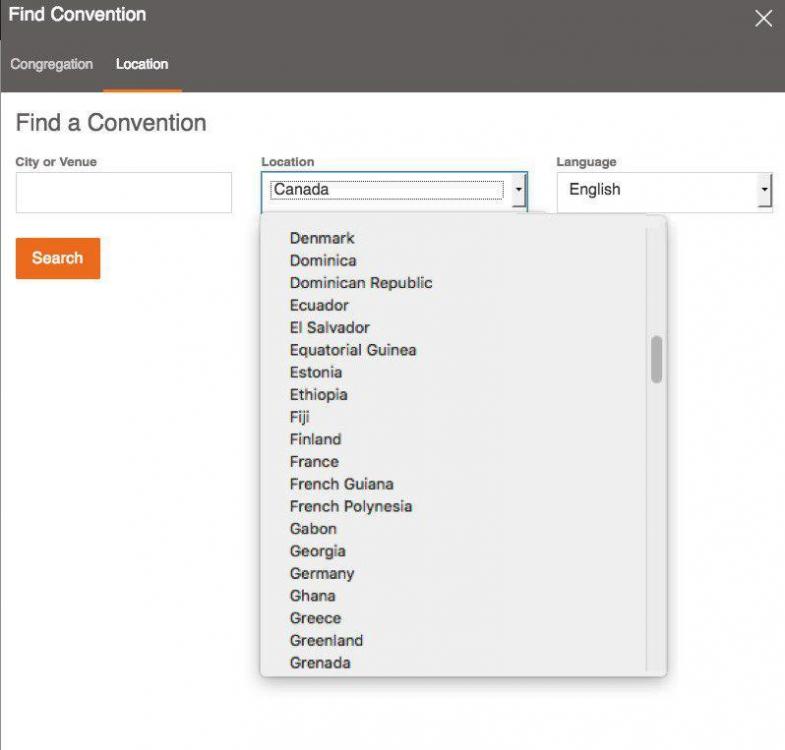Choose French Polynesia from the dropdown
This screenshot has width=785, height=750.
point(350,506)
